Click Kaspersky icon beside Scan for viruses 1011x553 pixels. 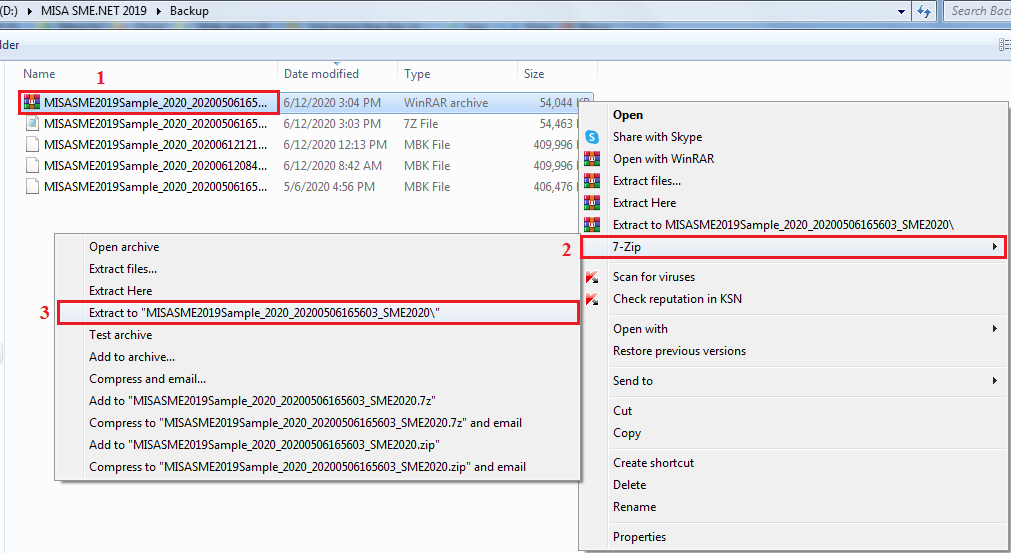(x=592, y=277)
